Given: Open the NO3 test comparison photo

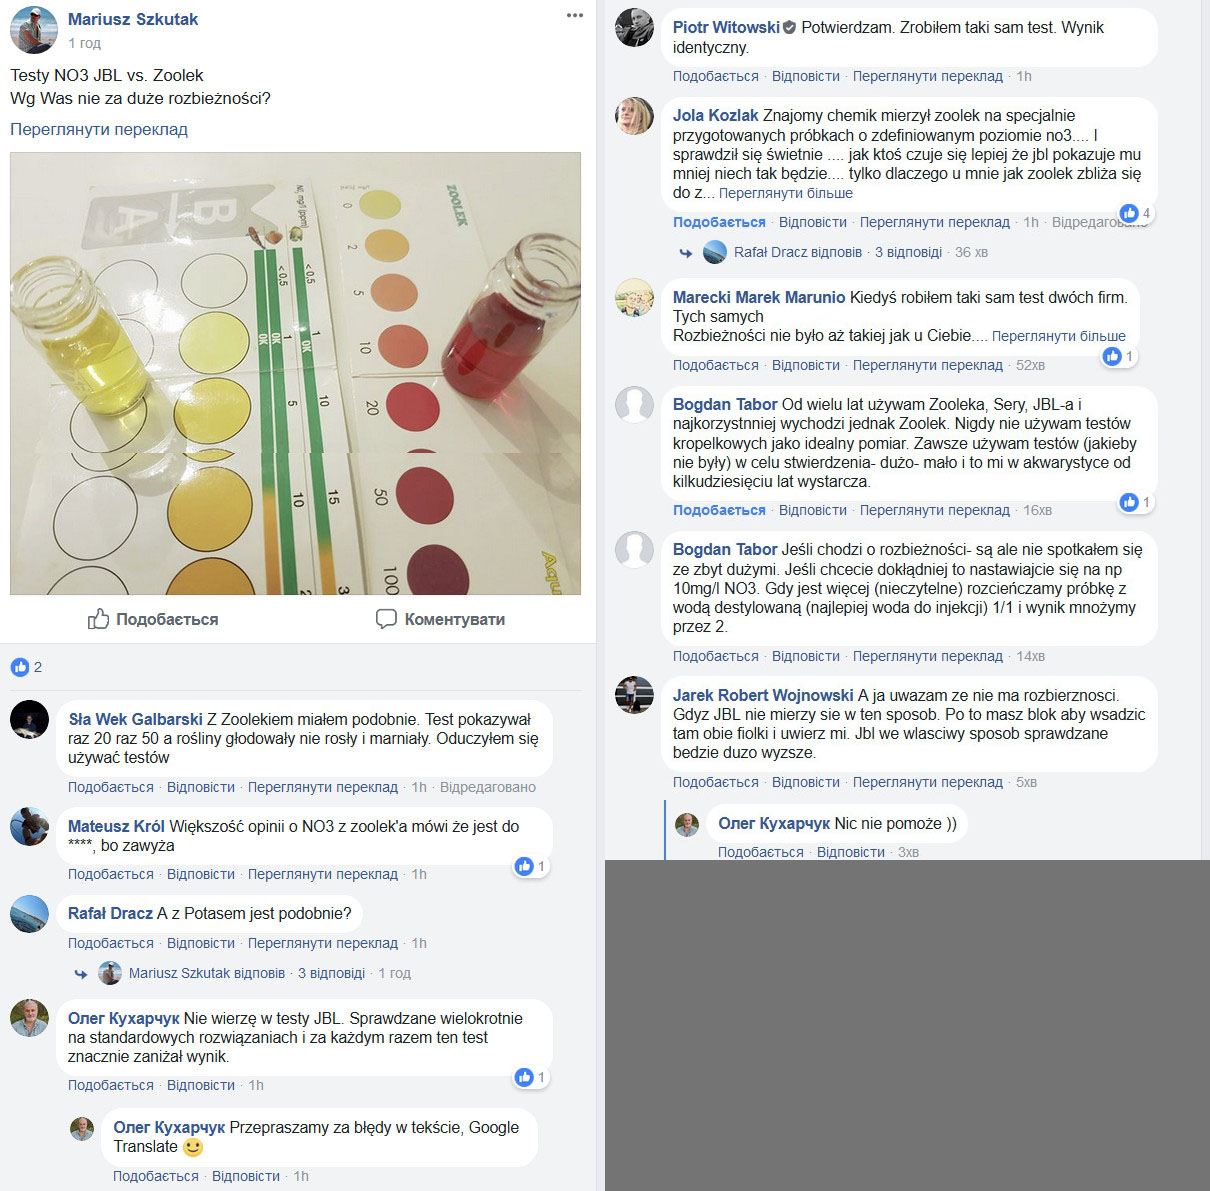Looking at the screenshot, I should (295, 373).
